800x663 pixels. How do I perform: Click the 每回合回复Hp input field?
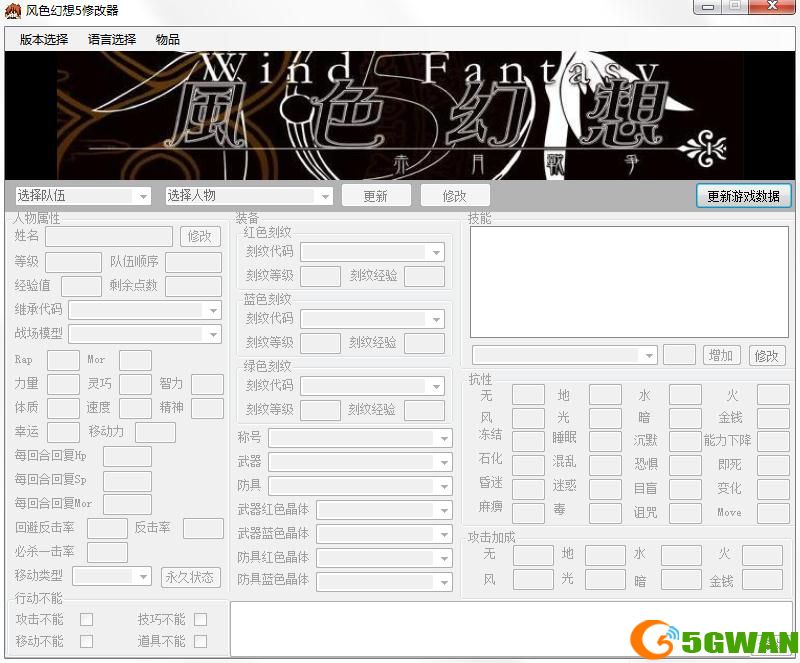coord(127,456)
